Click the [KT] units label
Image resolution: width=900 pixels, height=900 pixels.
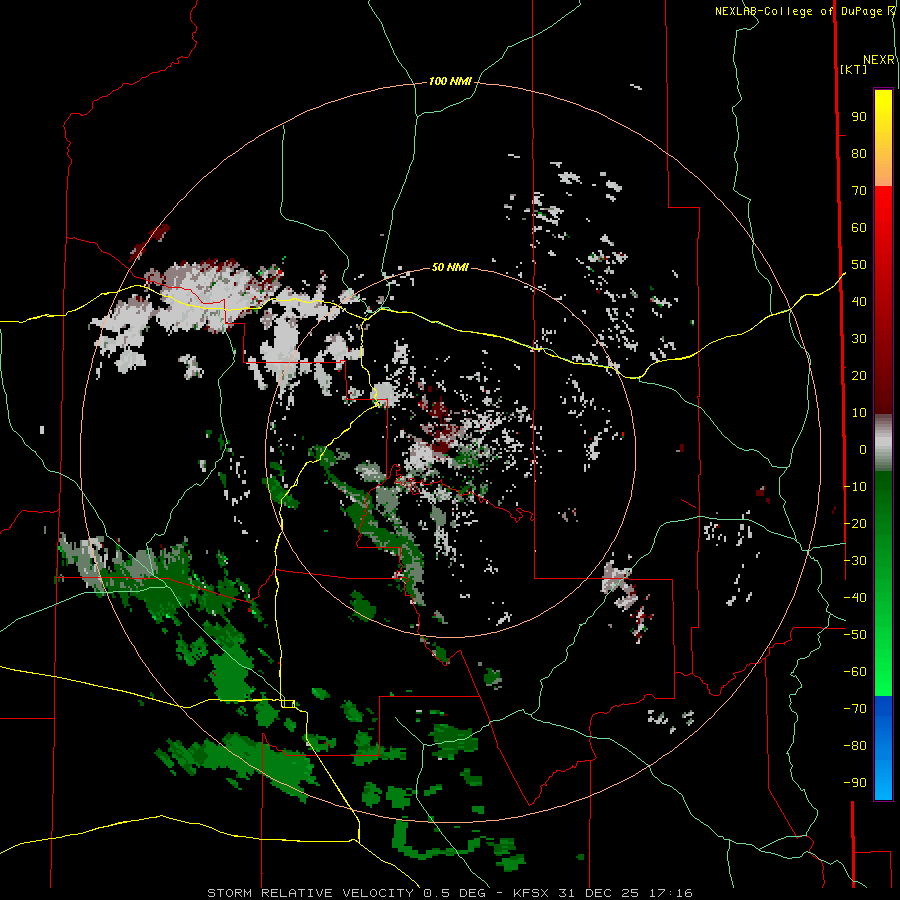(853, 69)
